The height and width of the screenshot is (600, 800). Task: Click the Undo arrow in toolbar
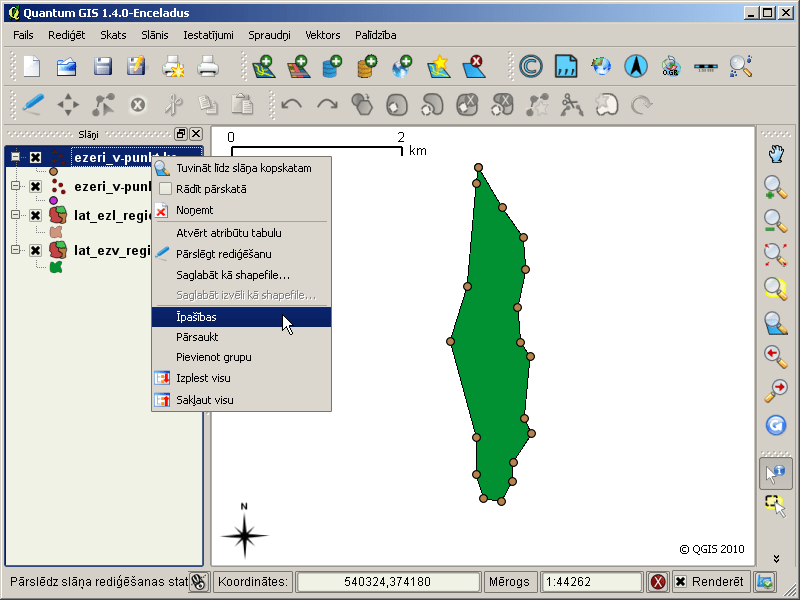click(x=291, y=105)
